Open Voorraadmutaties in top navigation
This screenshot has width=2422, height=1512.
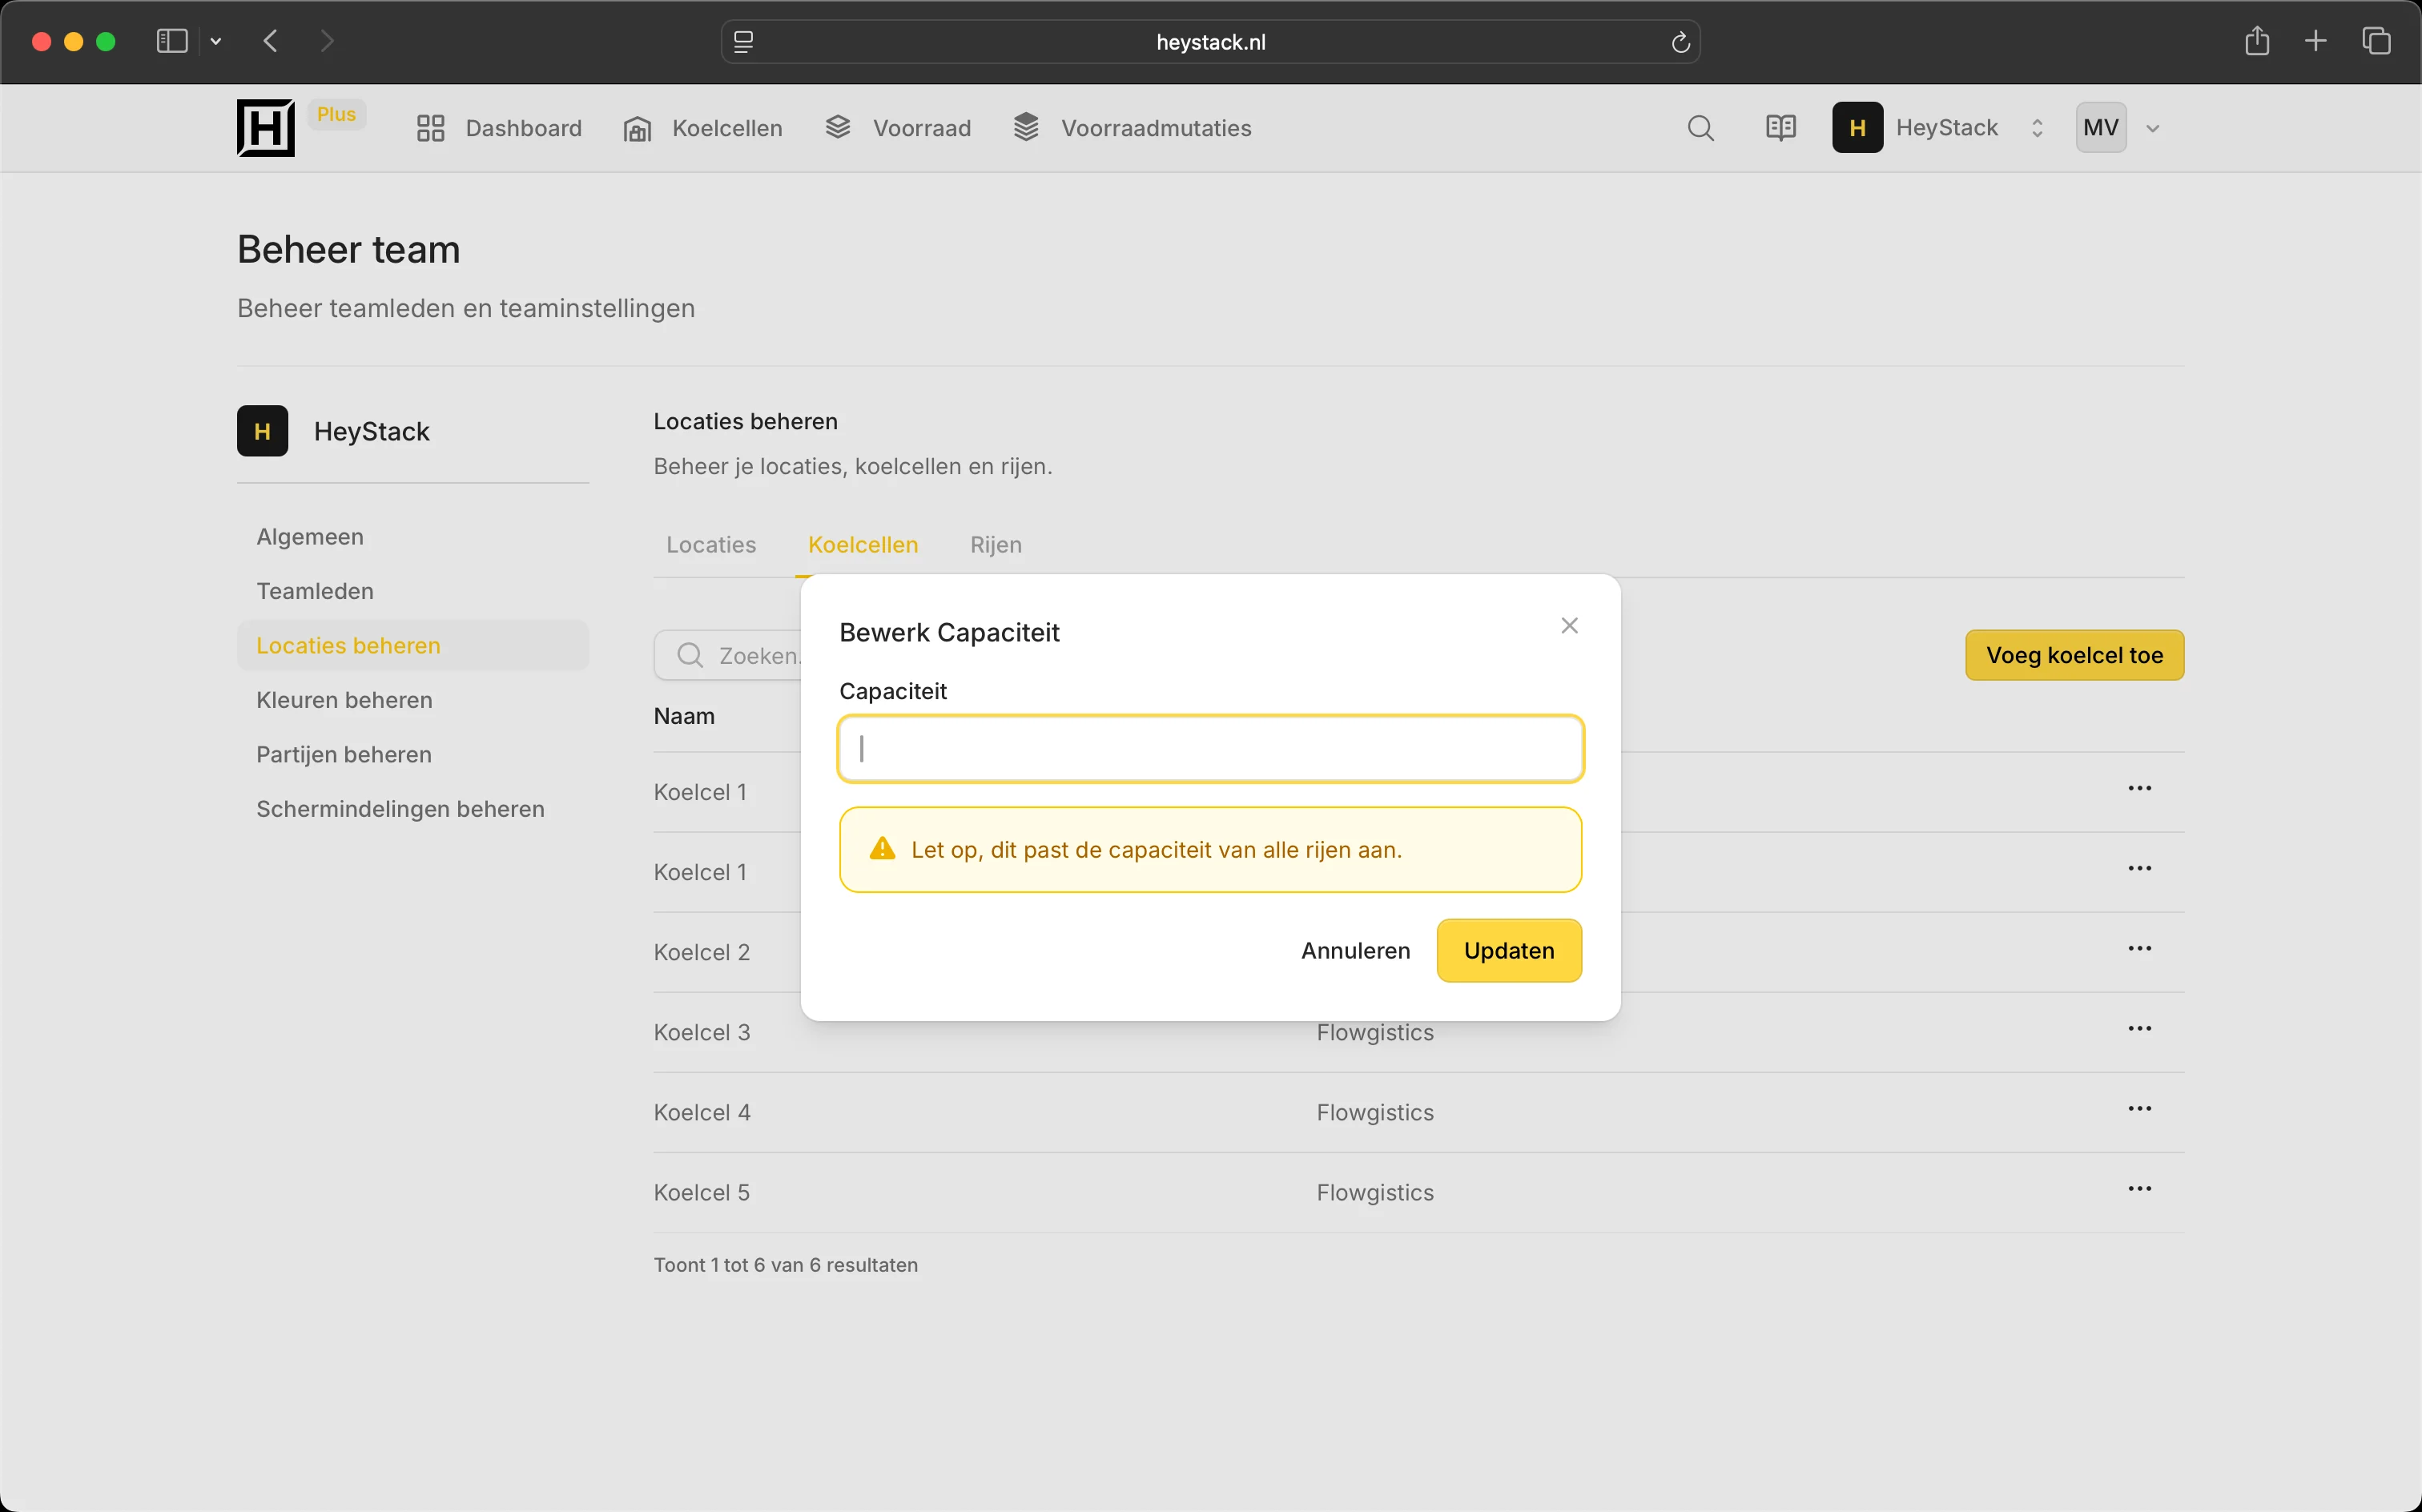point(1132,128)
